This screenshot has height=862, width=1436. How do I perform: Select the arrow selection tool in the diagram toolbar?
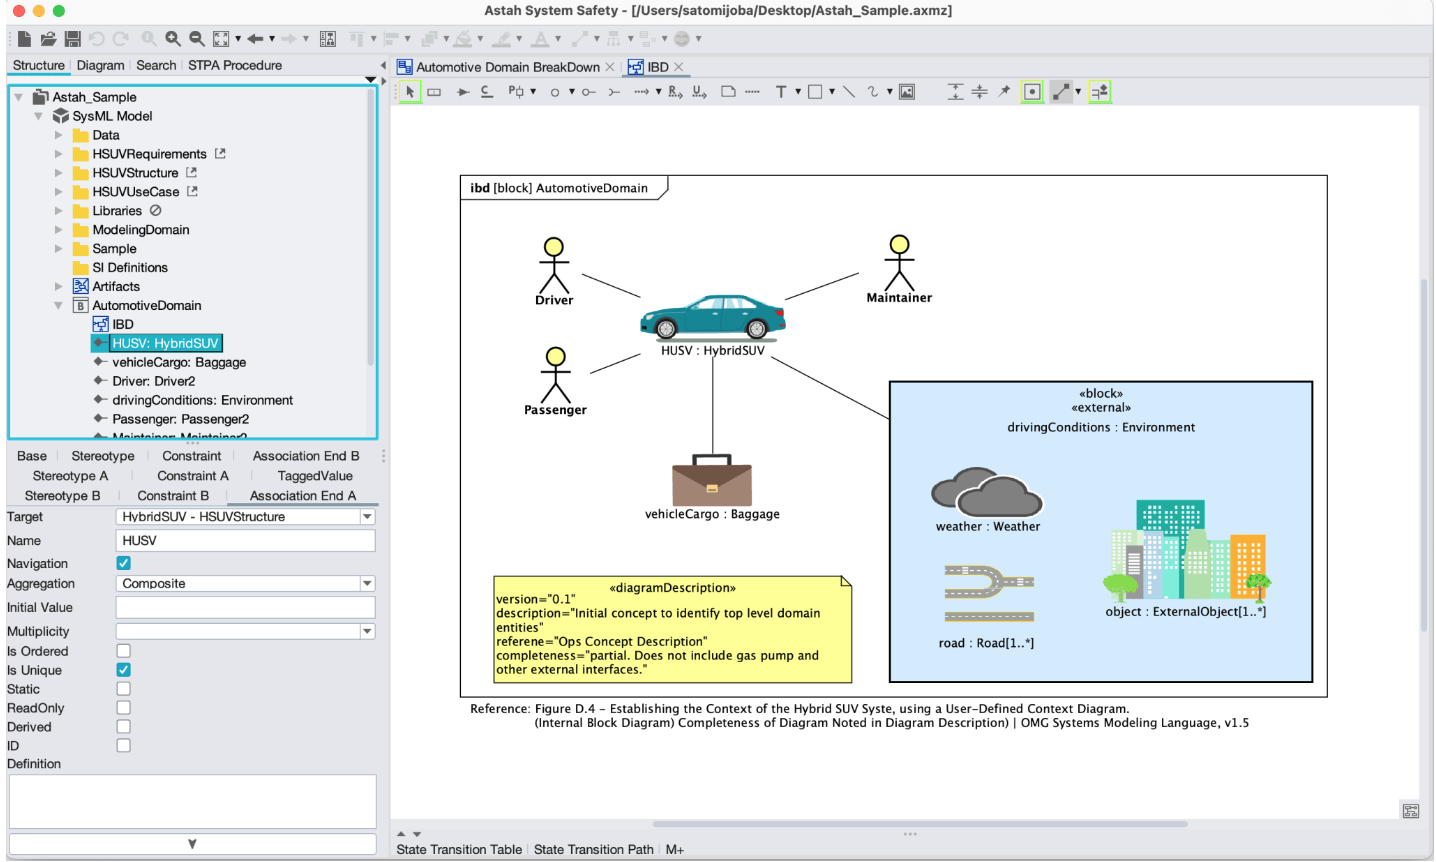(411, 91)
